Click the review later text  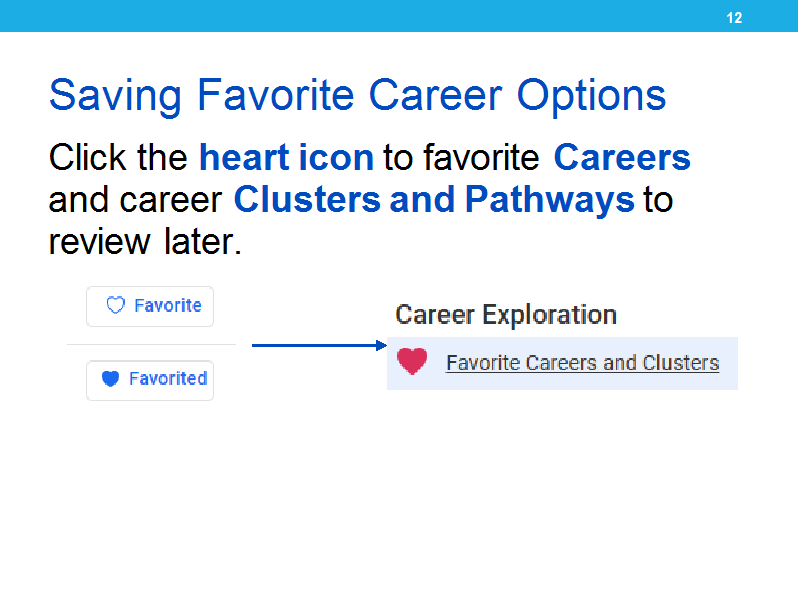pyautogui.click(x=145, y=242)
